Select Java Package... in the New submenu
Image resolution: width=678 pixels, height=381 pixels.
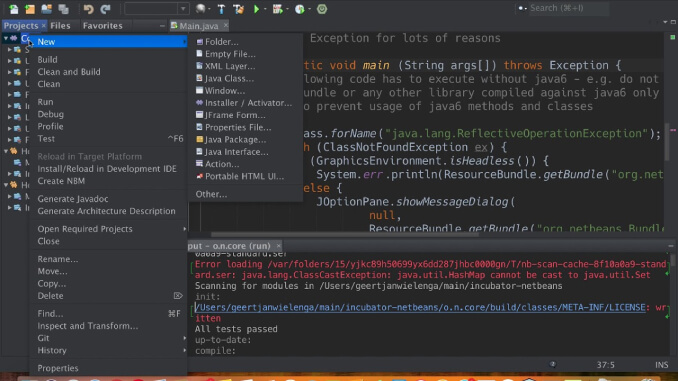(x=245, y=140)
